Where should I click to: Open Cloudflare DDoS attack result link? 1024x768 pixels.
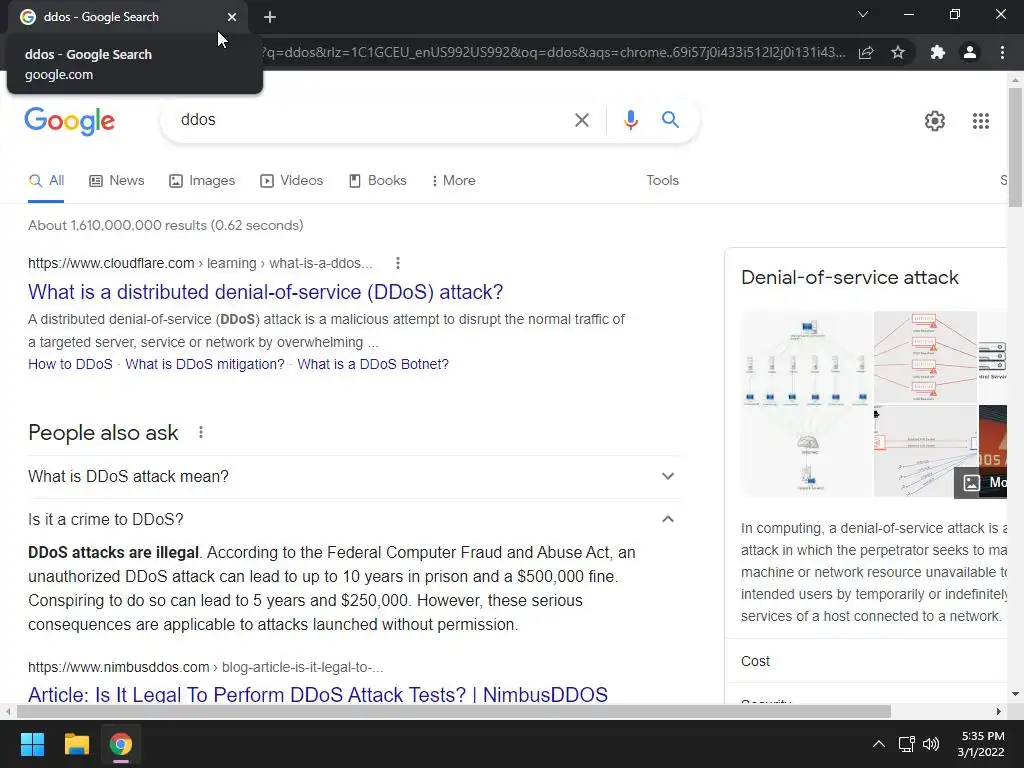(266, 292)
